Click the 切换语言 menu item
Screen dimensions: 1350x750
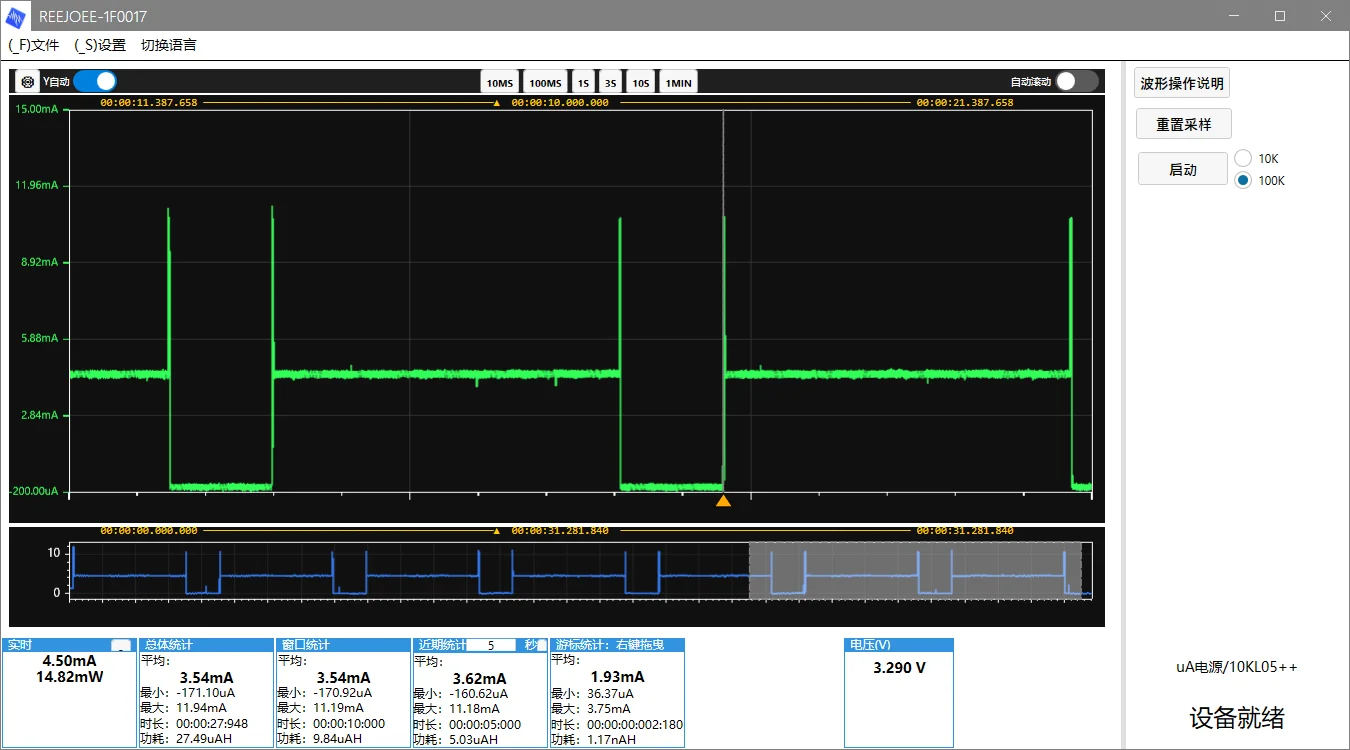point(168,45)
